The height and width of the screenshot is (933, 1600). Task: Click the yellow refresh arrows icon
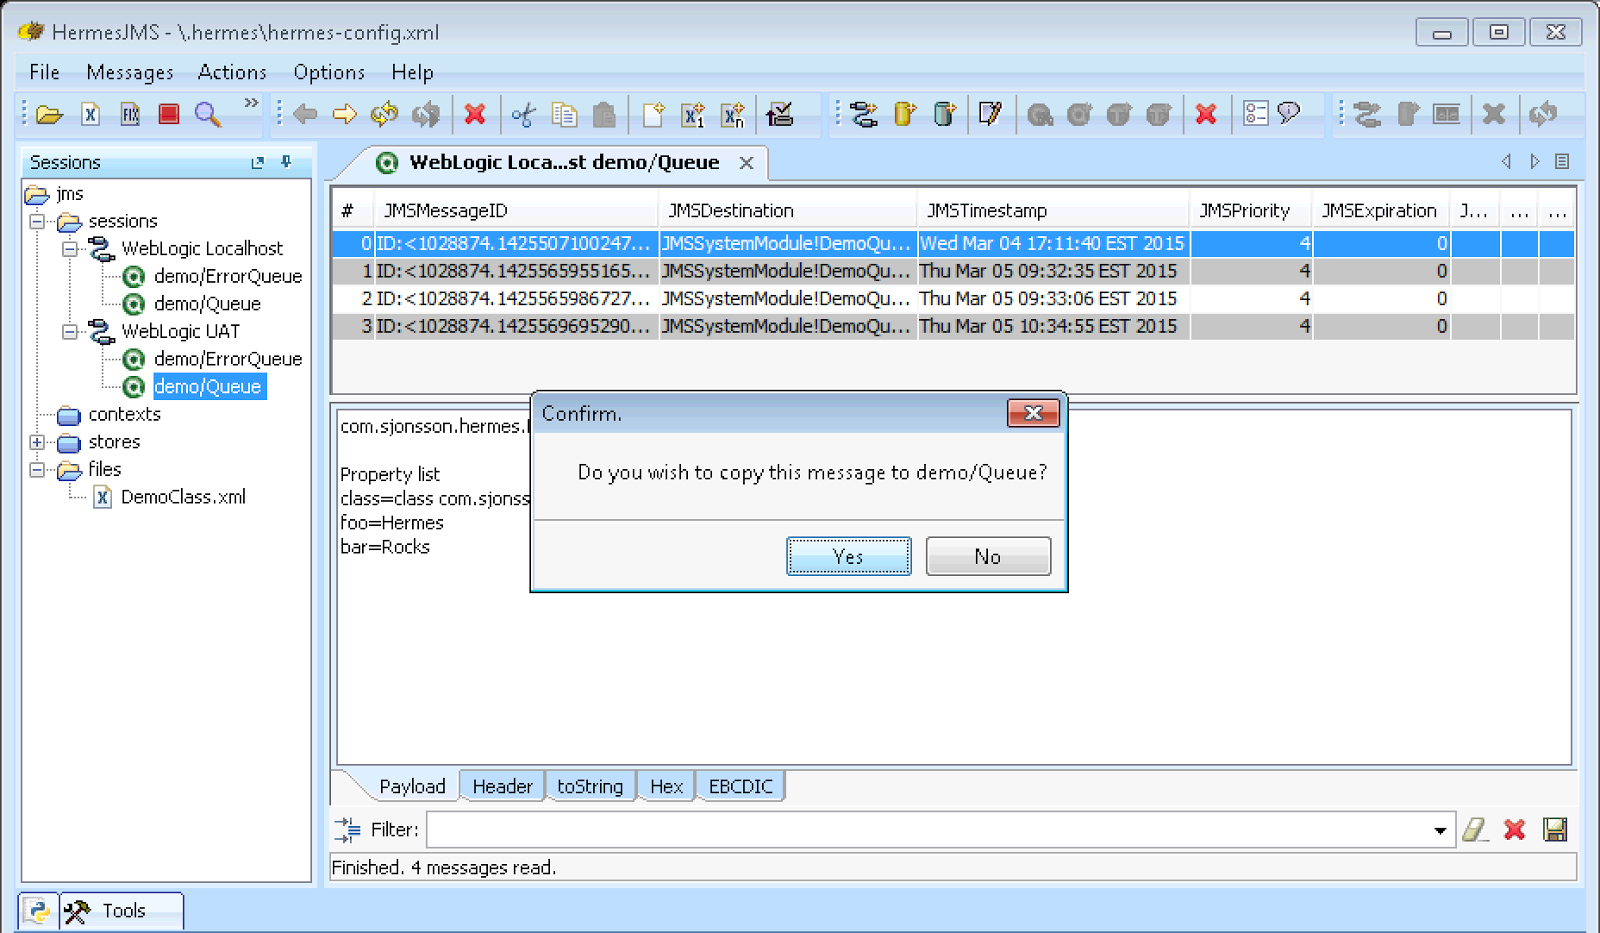[x=385, y=115]
